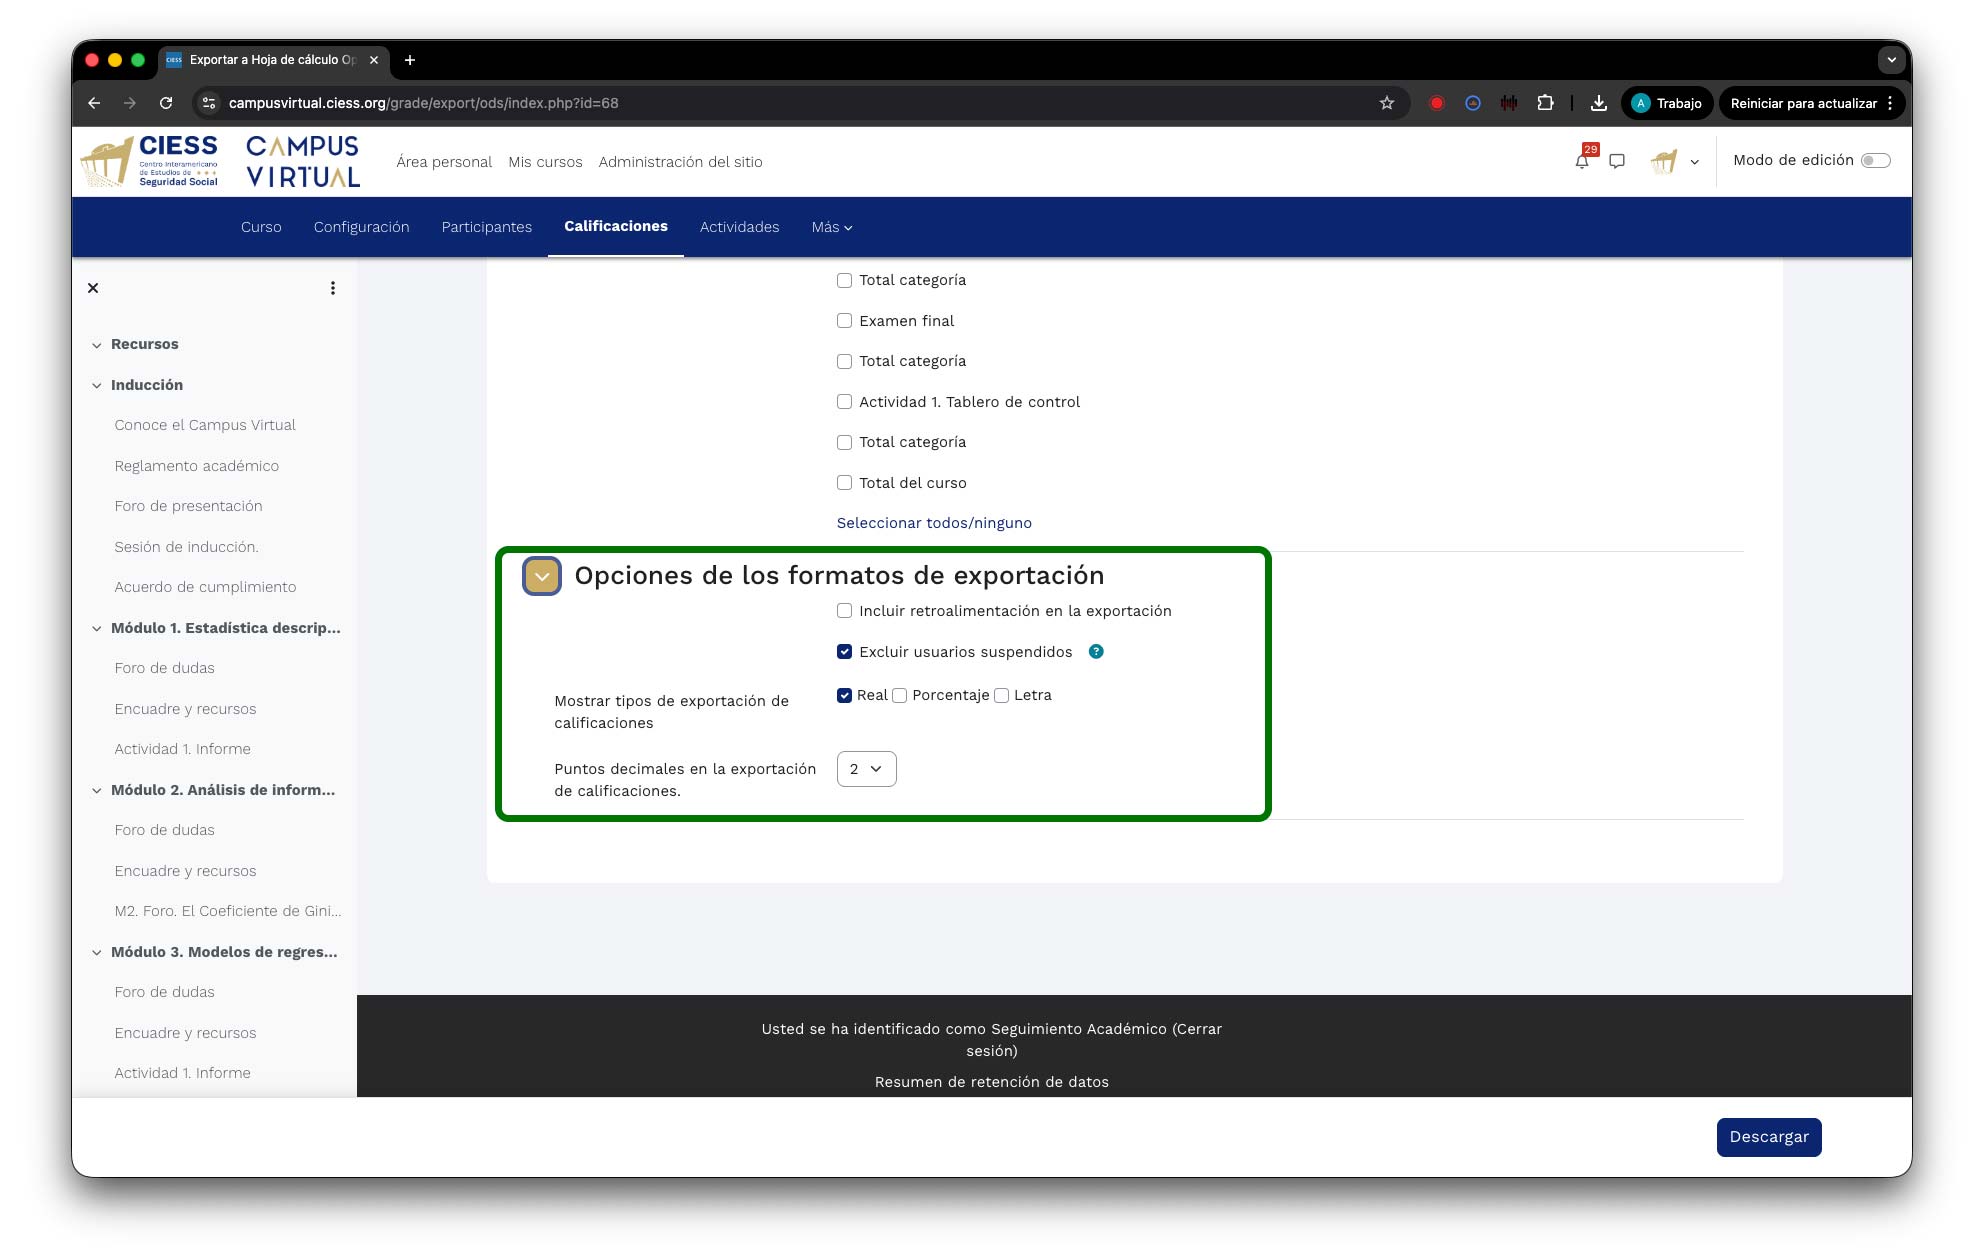The width and height of the screenshot is (1972, 1249).
Task: Click the help icon beside Excluir usuarios suspendidos
Action: pos(1096,652)
